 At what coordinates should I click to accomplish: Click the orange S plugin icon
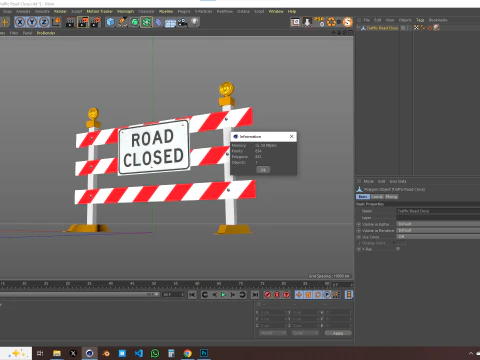(x=348, y=22)
